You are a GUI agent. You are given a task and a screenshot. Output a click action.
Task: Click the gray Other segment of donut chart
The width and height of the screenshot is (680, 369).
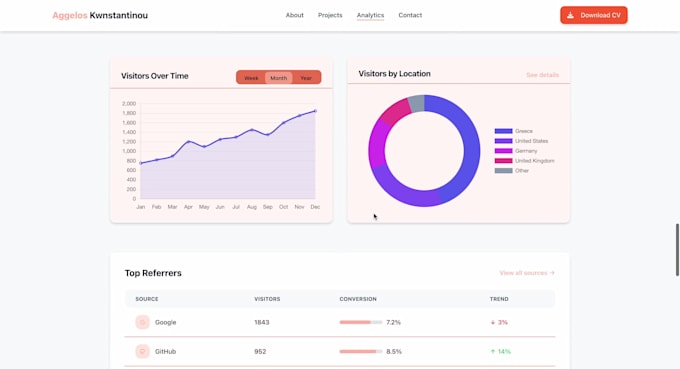point(416,104)
